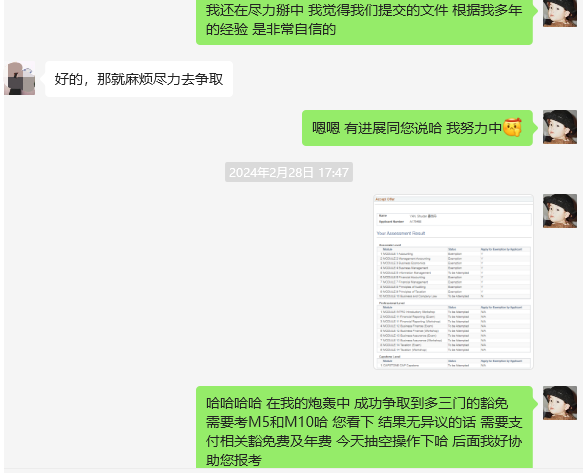Click the Applicant Number row in the image

pyautogui.click(x=454, y=222)
